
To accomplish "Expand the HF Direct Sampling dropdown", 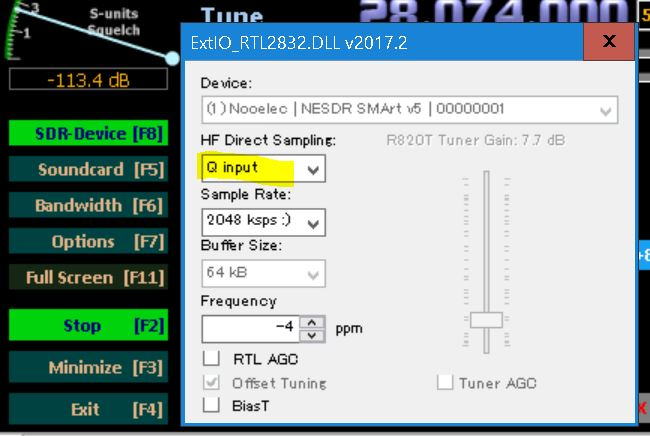I will click(264, 168).
